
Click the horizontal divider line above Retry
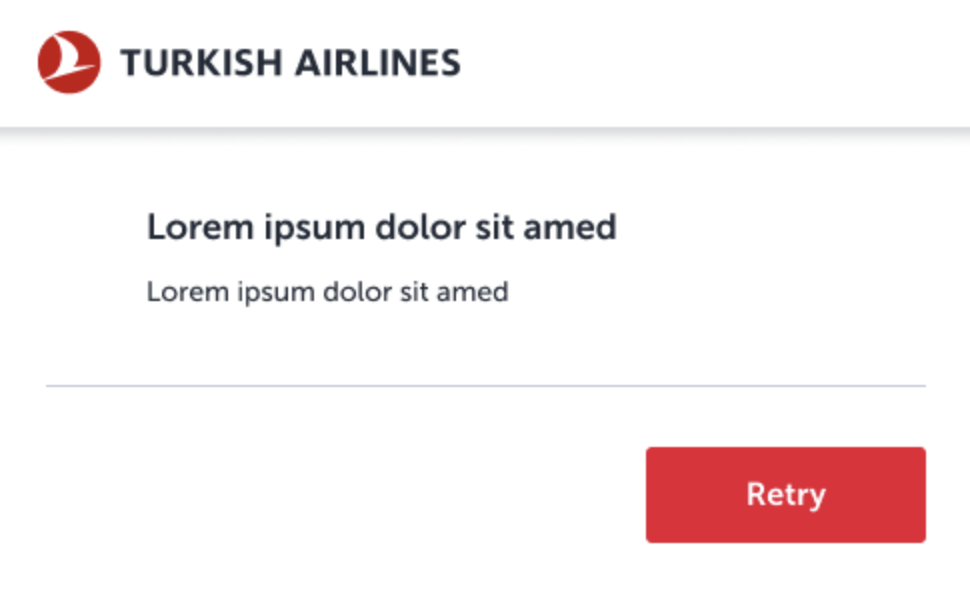[x=485, y=385]
